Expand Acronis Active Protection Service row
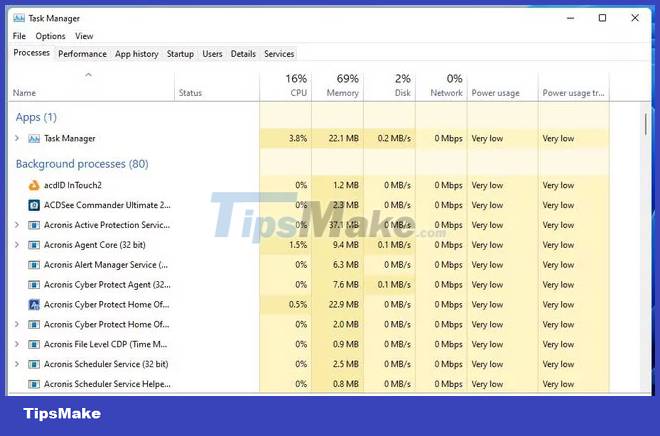The height and width of the screenshot is (436, 660). 17,225
